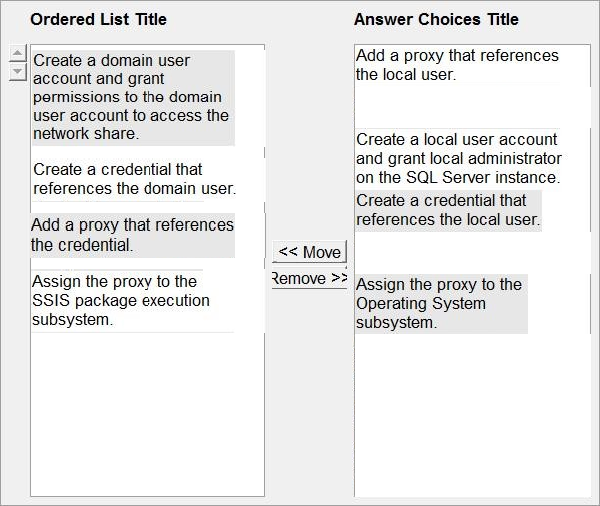Select 'Add a proxy that references the credential'

click(x=132, y=235)
